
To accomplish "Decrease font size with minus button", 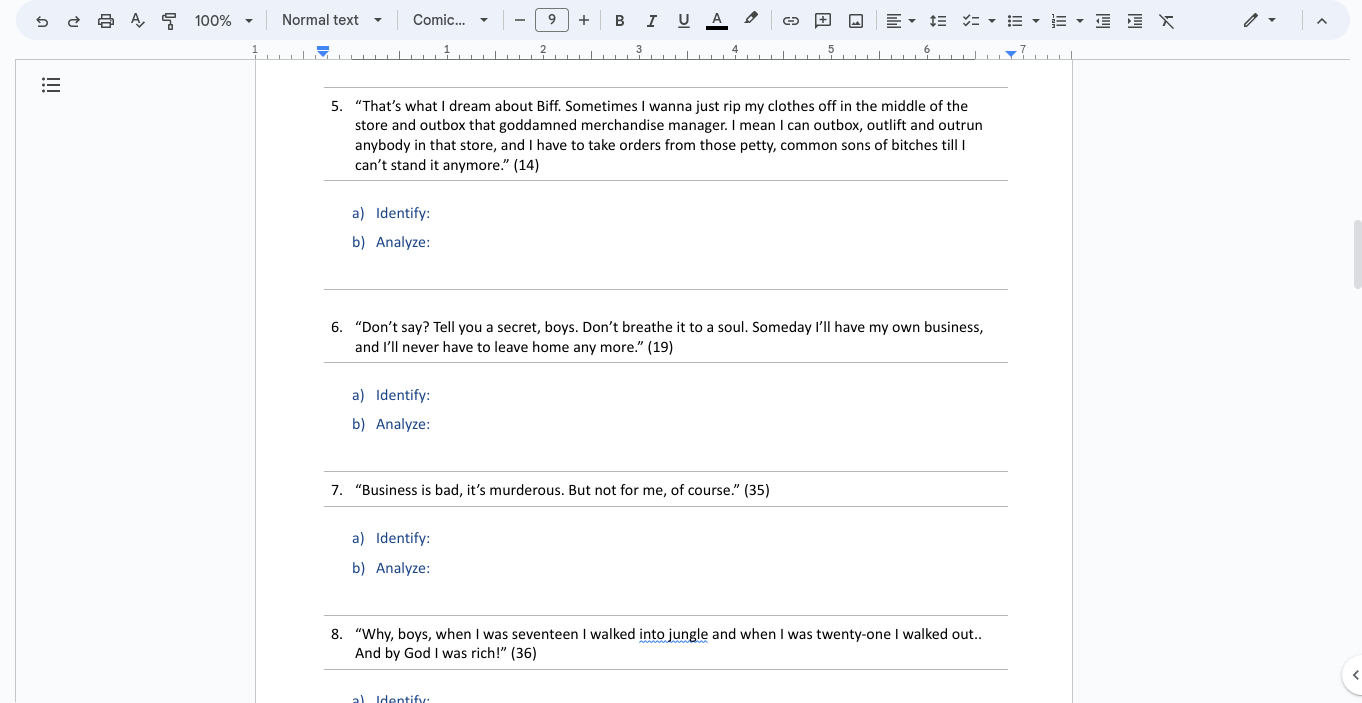I will pyautogui.click(x=519, y=20).
